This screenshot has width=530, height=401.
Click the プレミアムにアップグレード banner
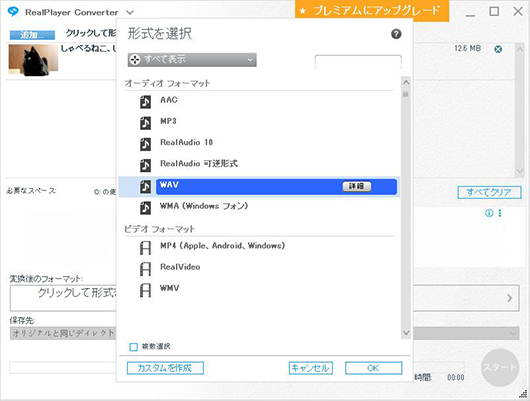tap(372, 10)
